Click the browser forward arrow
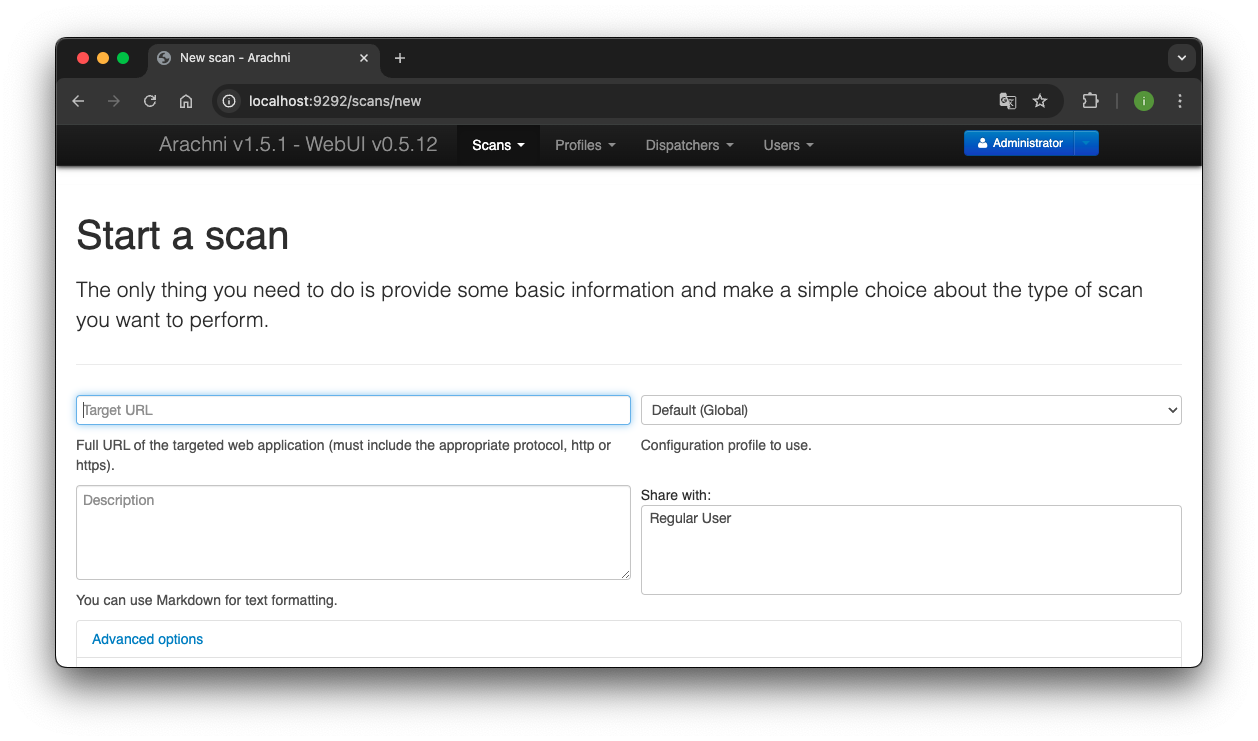 (x=114, y=101)
